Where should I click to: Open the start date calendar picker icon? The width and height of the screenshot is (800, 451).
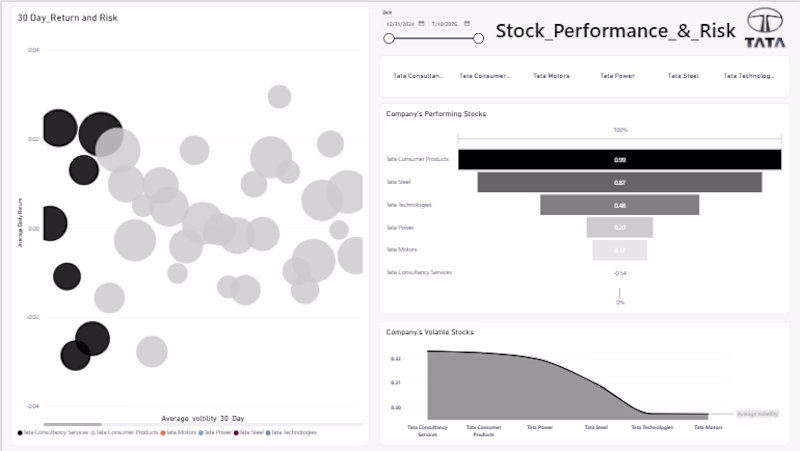click(x=421, y=23)
